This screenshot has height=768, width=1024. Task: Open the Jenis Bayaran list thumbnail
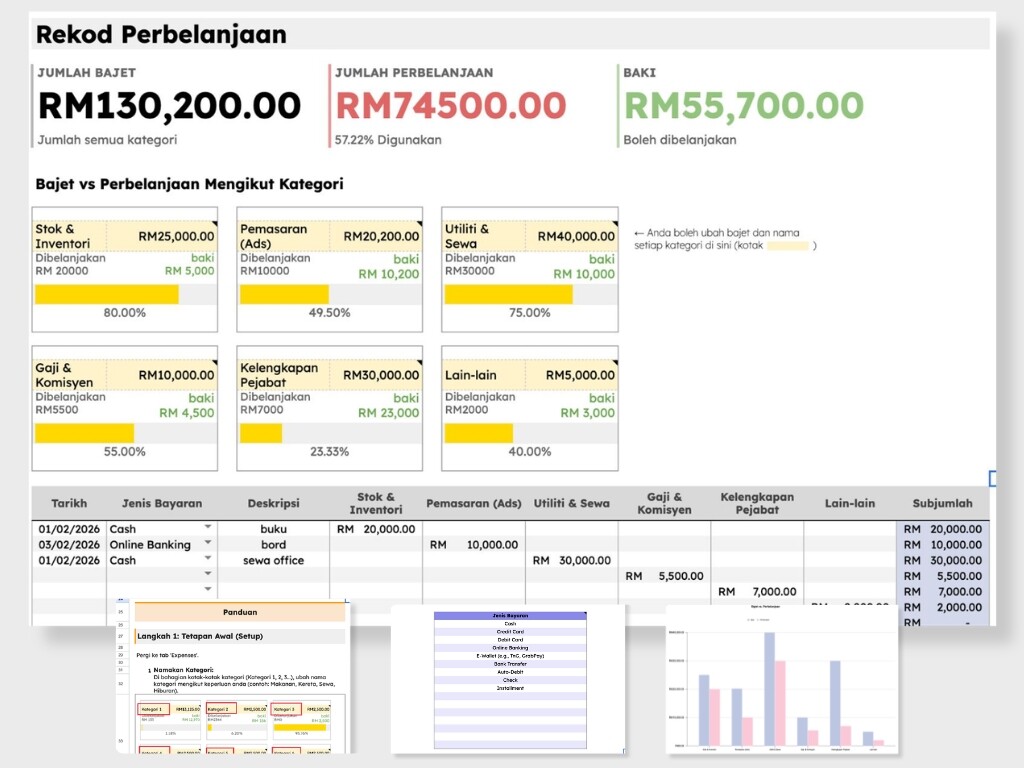click(x=509, y=679)
